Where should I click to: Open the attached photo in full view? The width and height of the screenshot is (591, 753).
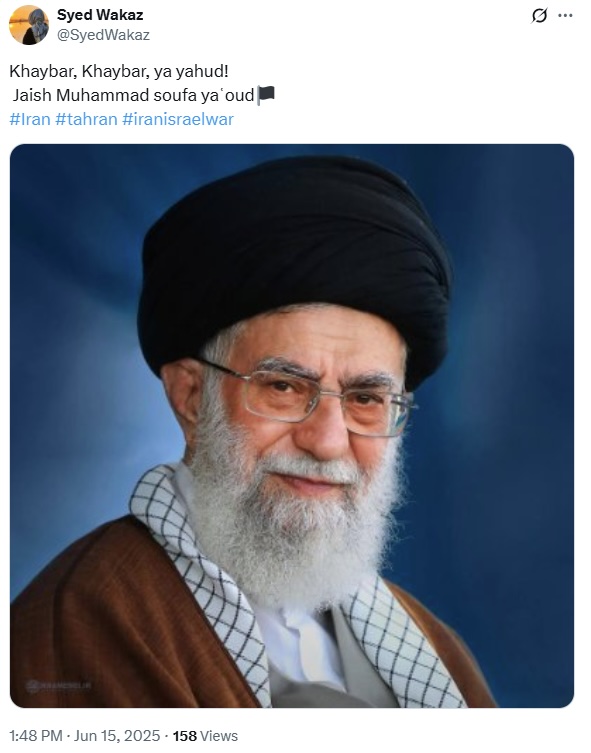292,426
